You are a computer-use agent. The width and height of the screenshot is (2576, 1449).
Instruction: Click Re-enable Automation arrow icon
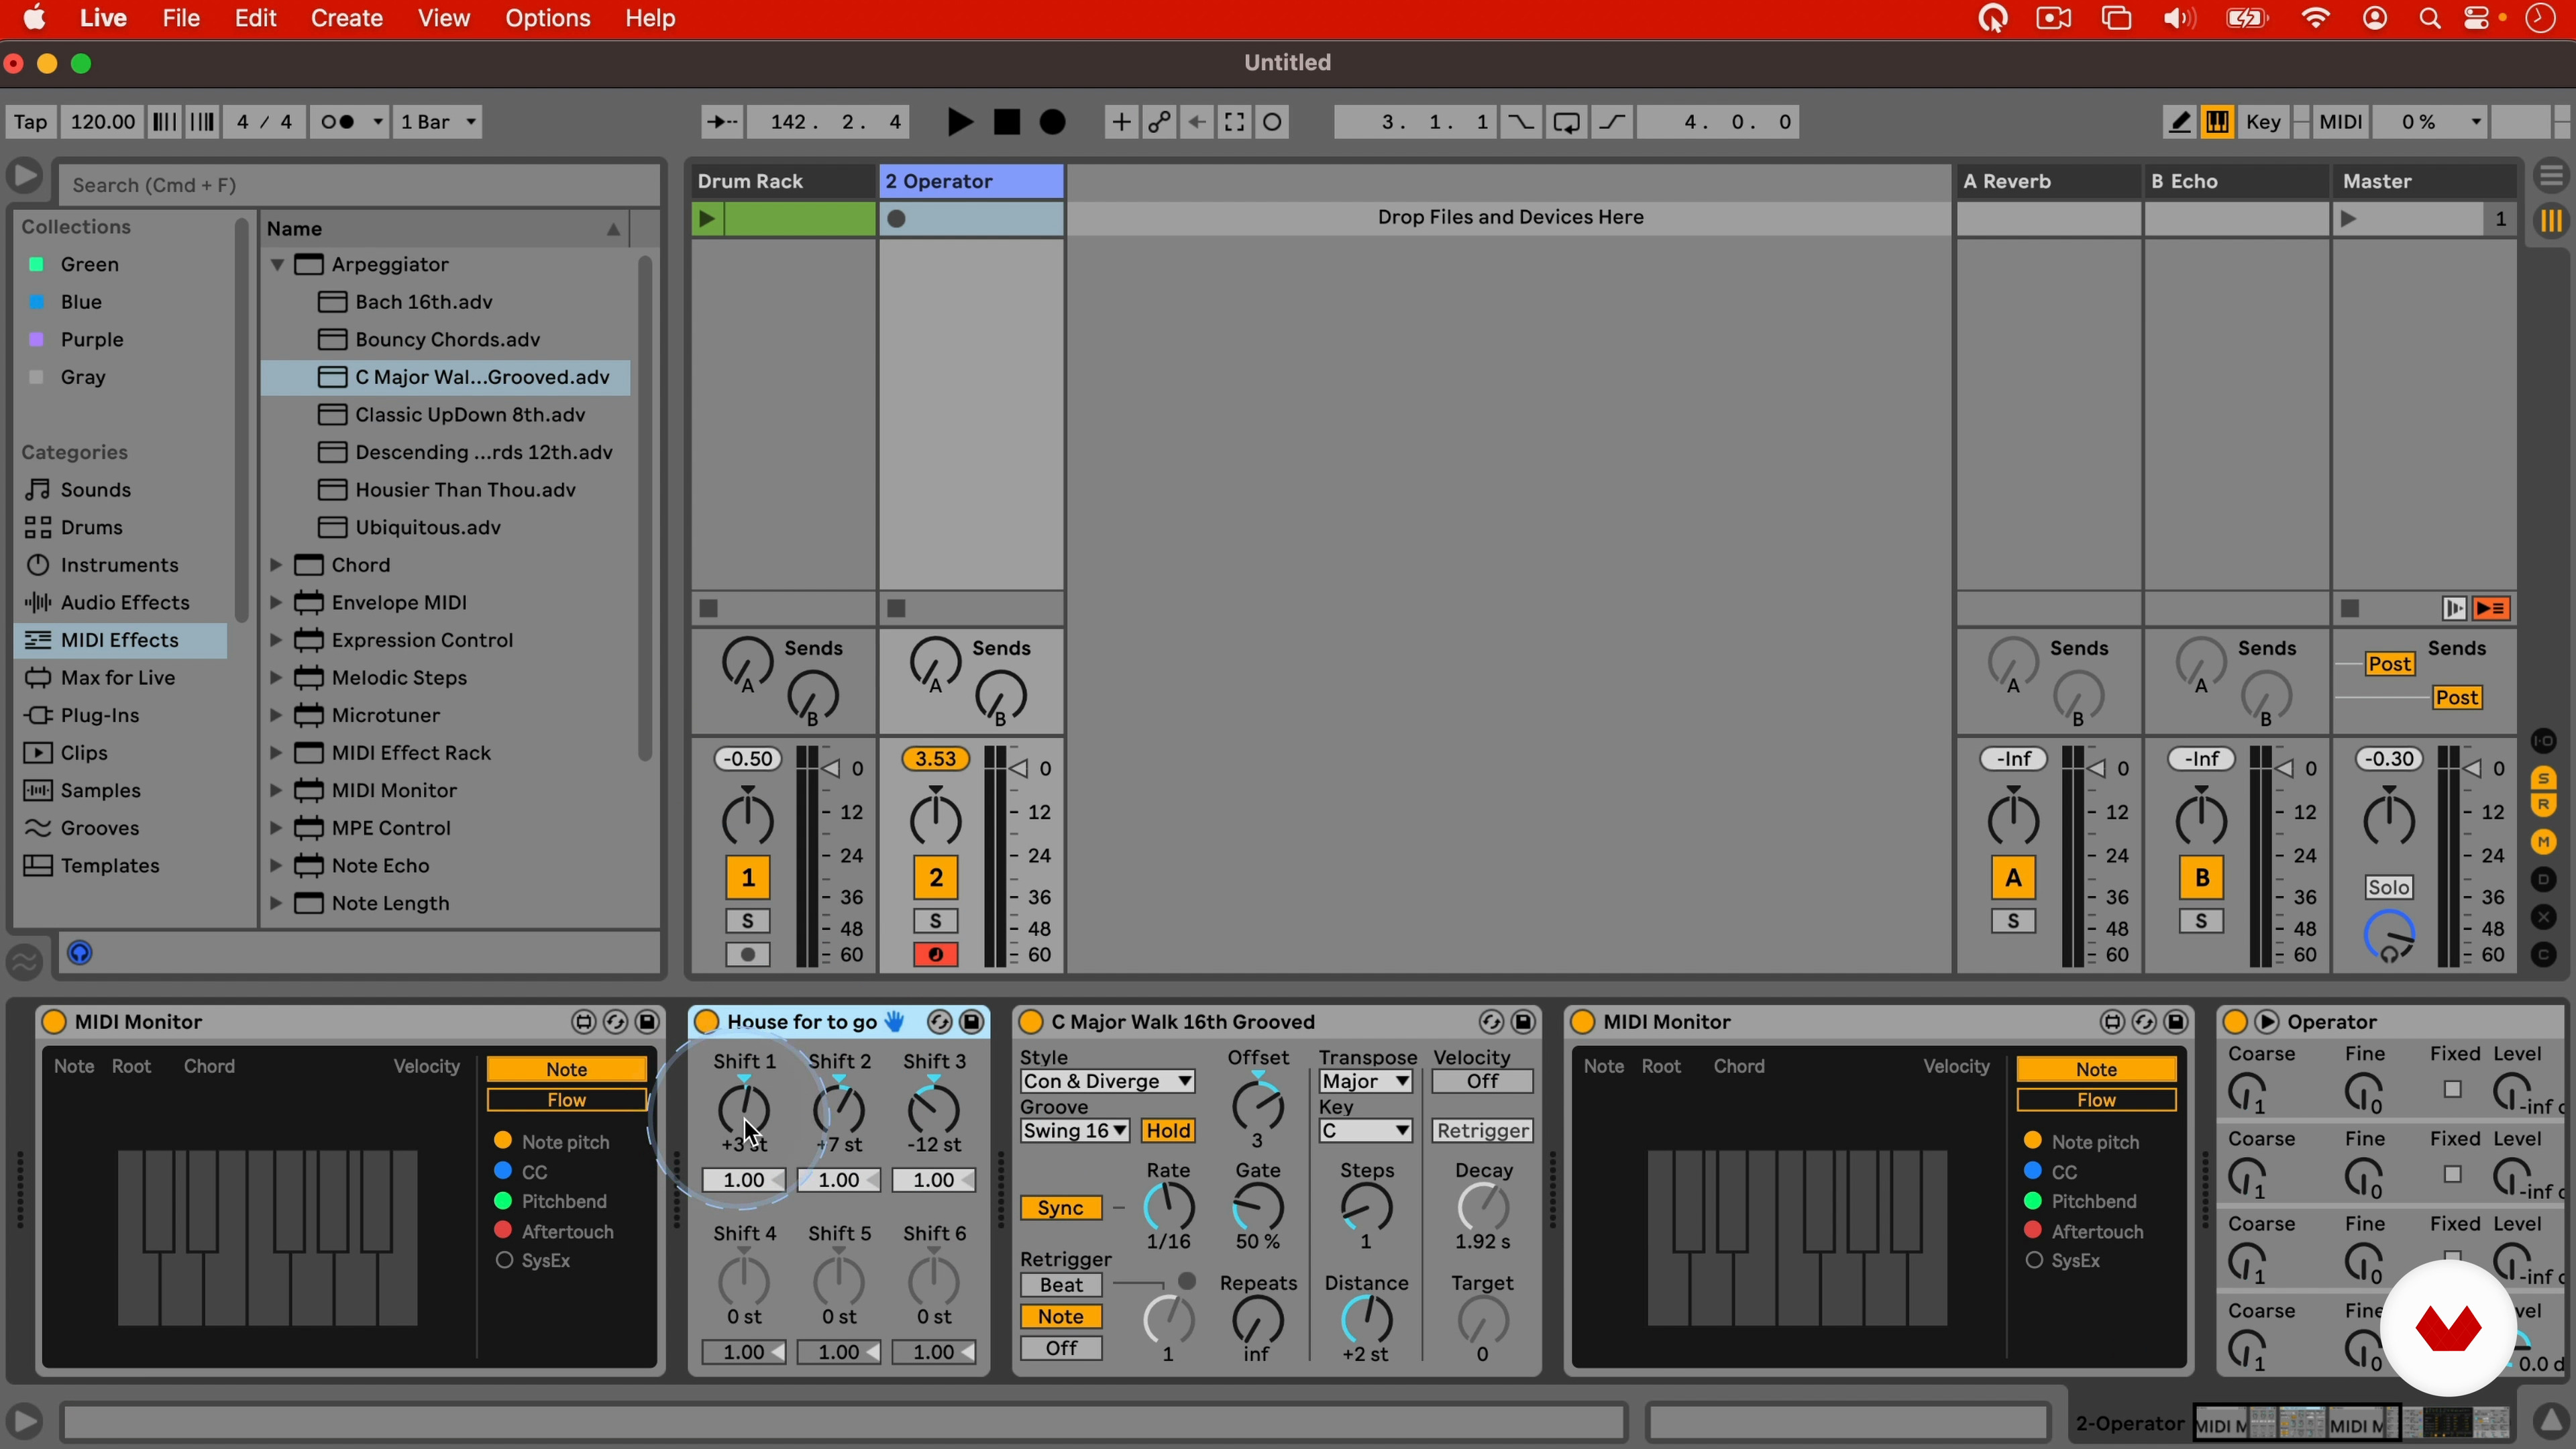(x=1197, y=122)
